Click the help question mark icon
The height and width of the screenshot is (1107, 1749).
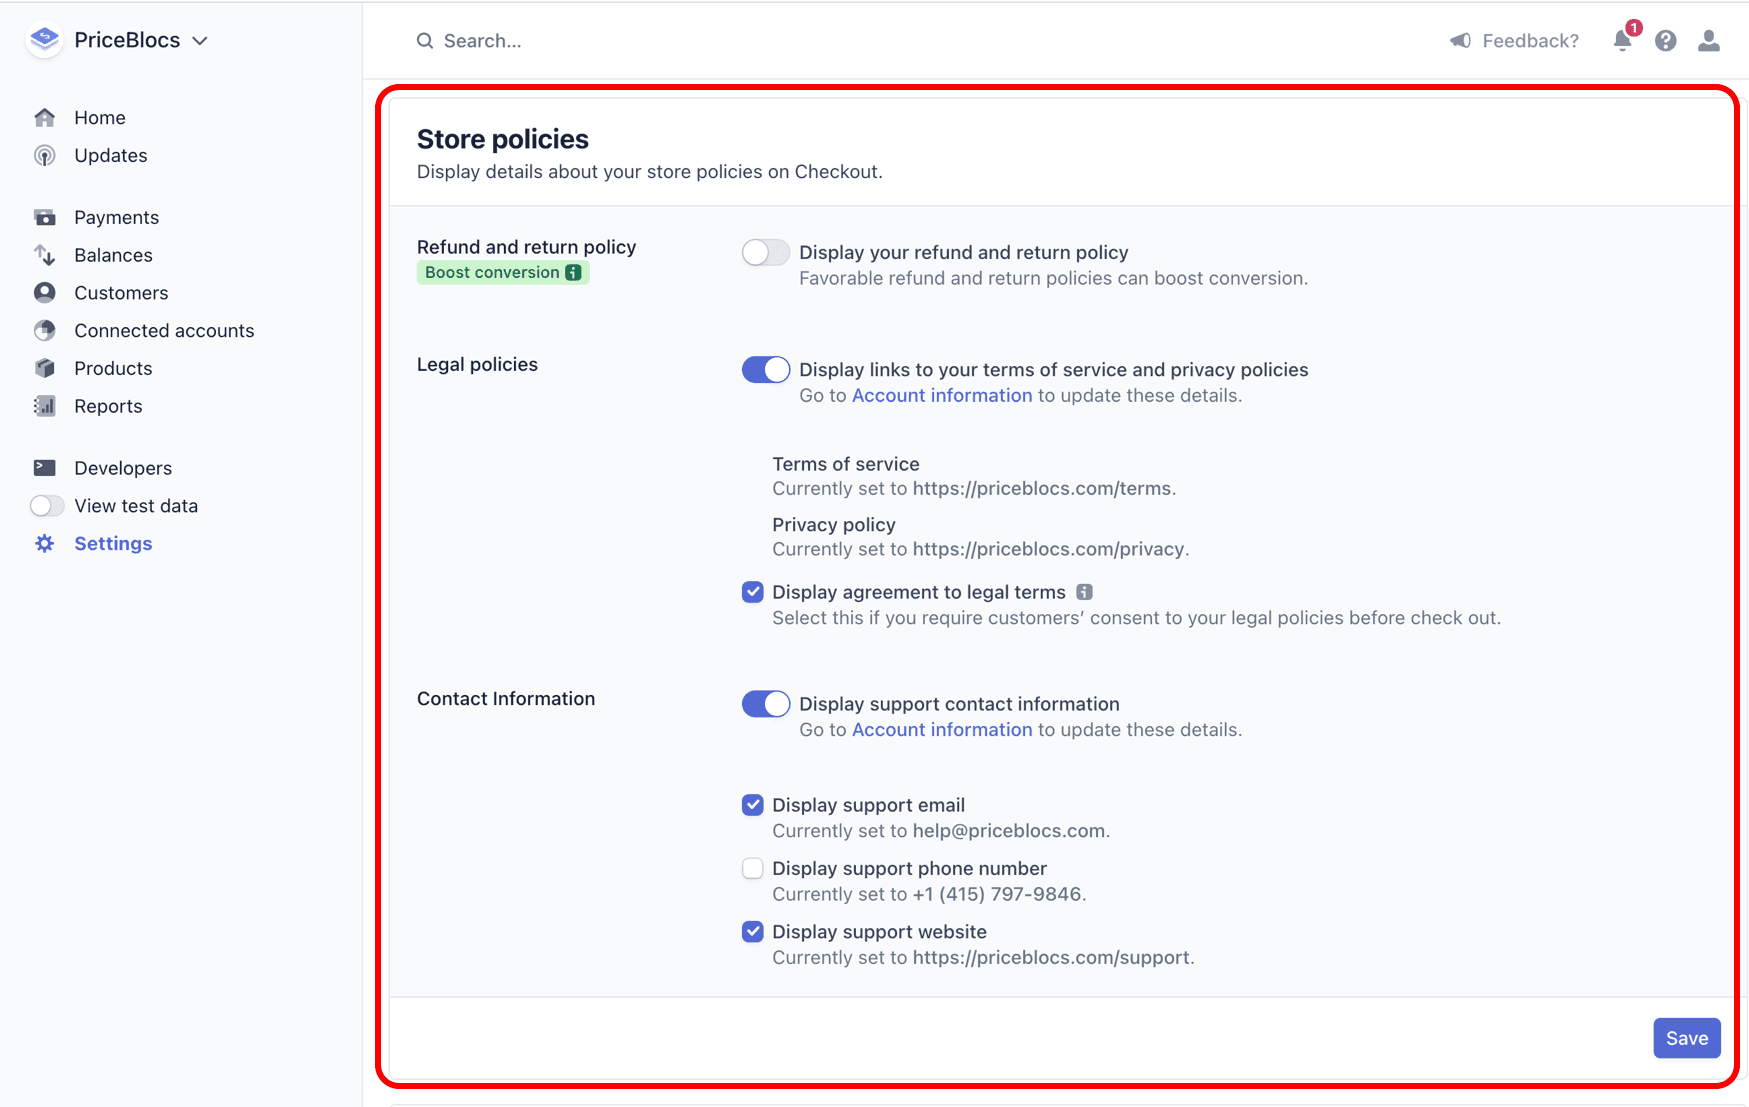[1665, 40]
